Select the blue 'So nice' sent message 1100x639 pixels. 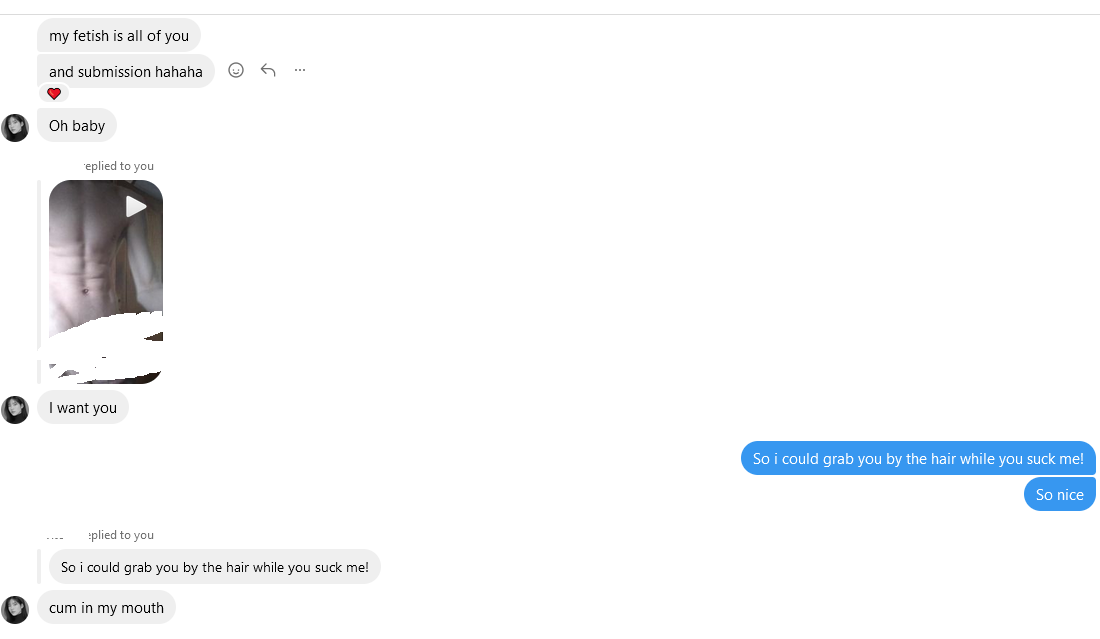[x=1059, y=495]
